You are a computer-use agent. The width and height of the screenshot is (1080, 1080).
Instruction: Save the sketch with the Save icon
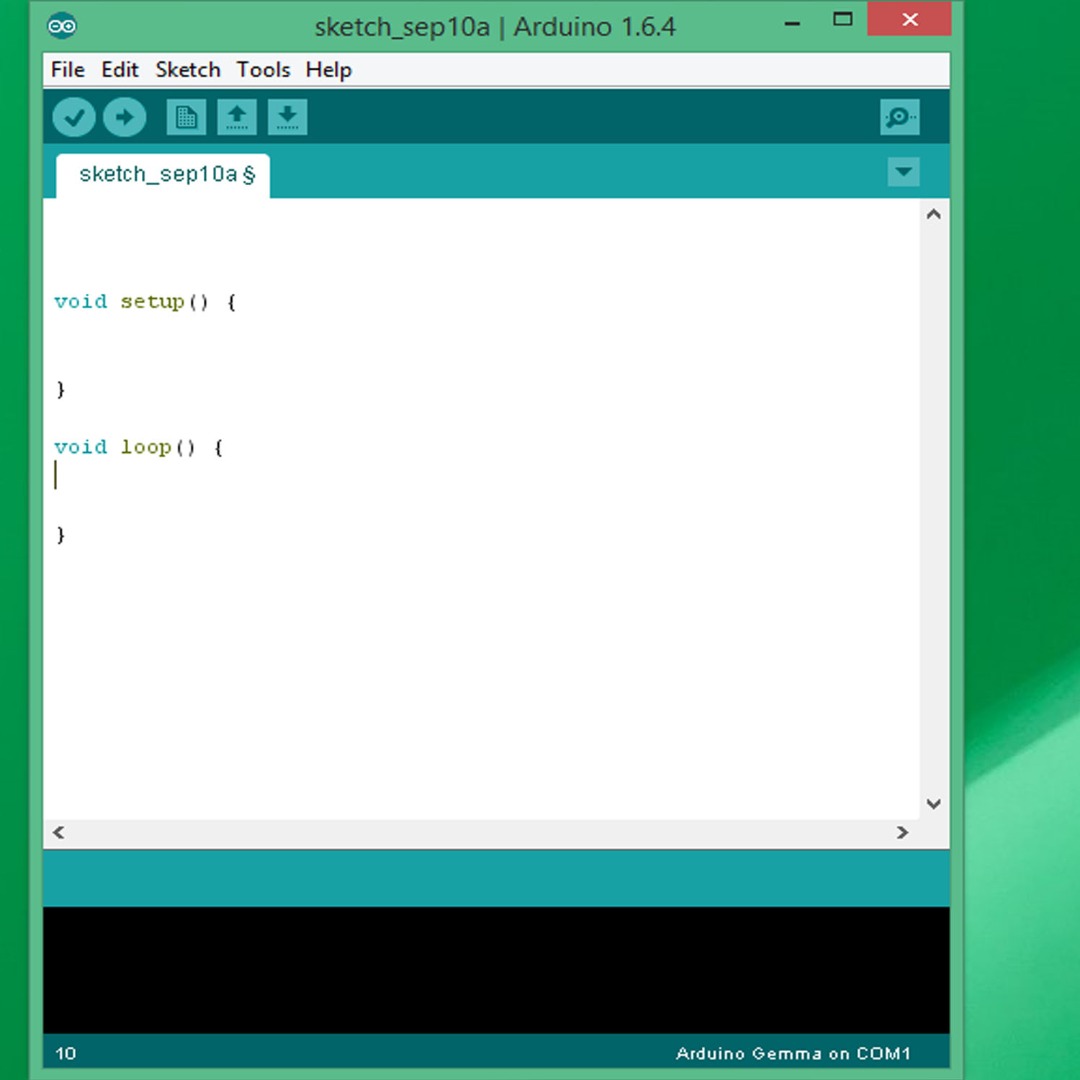point(287,117)
